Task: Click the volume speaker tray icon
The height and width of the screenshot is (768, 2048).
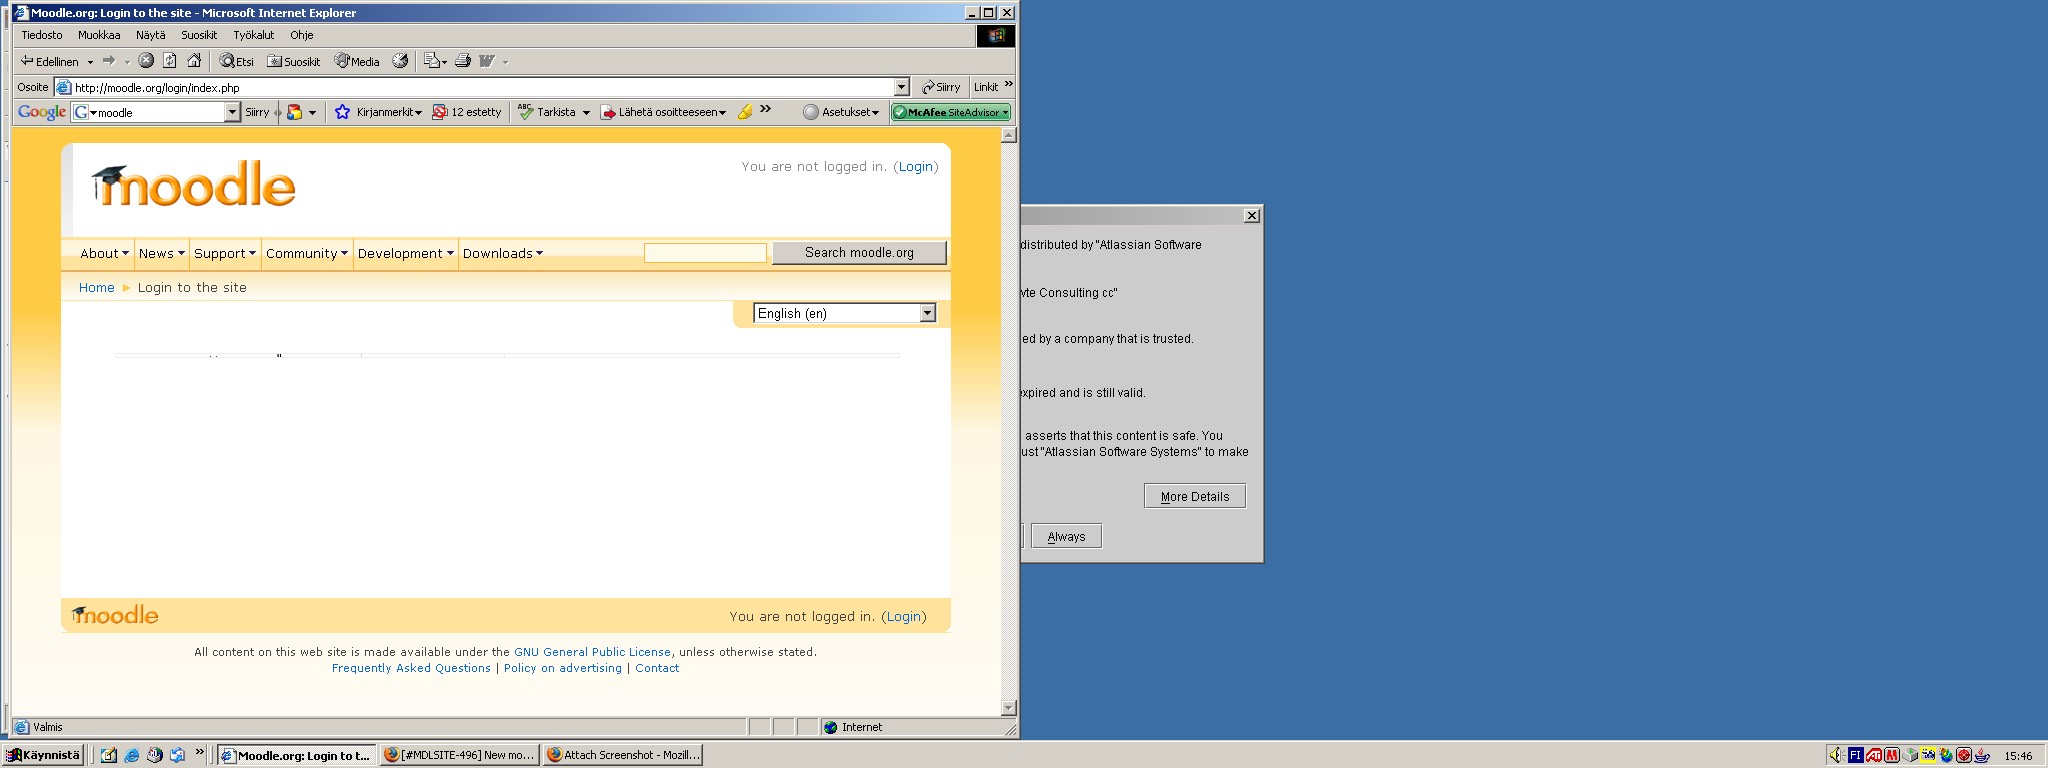Action: pos(1836,756)
